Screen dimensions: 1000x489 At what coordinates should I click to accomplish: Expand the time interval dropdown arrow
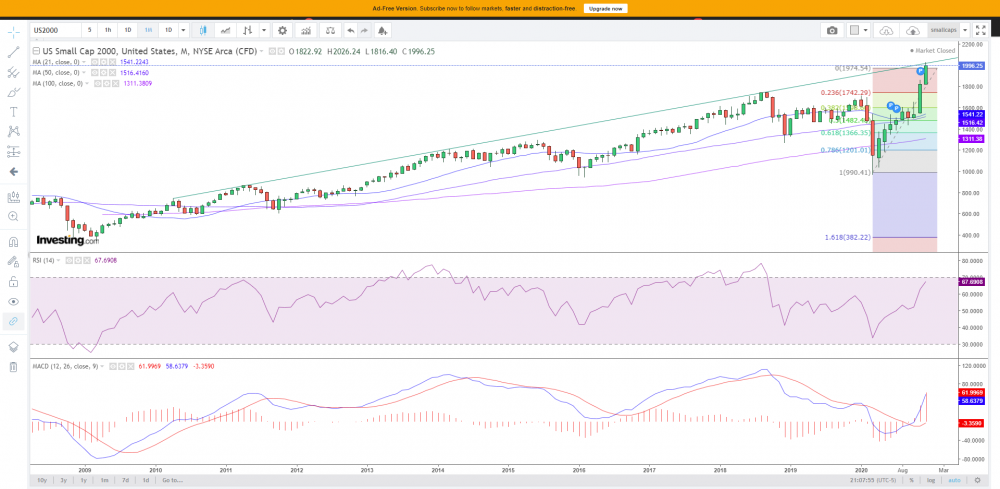[182, 30]
